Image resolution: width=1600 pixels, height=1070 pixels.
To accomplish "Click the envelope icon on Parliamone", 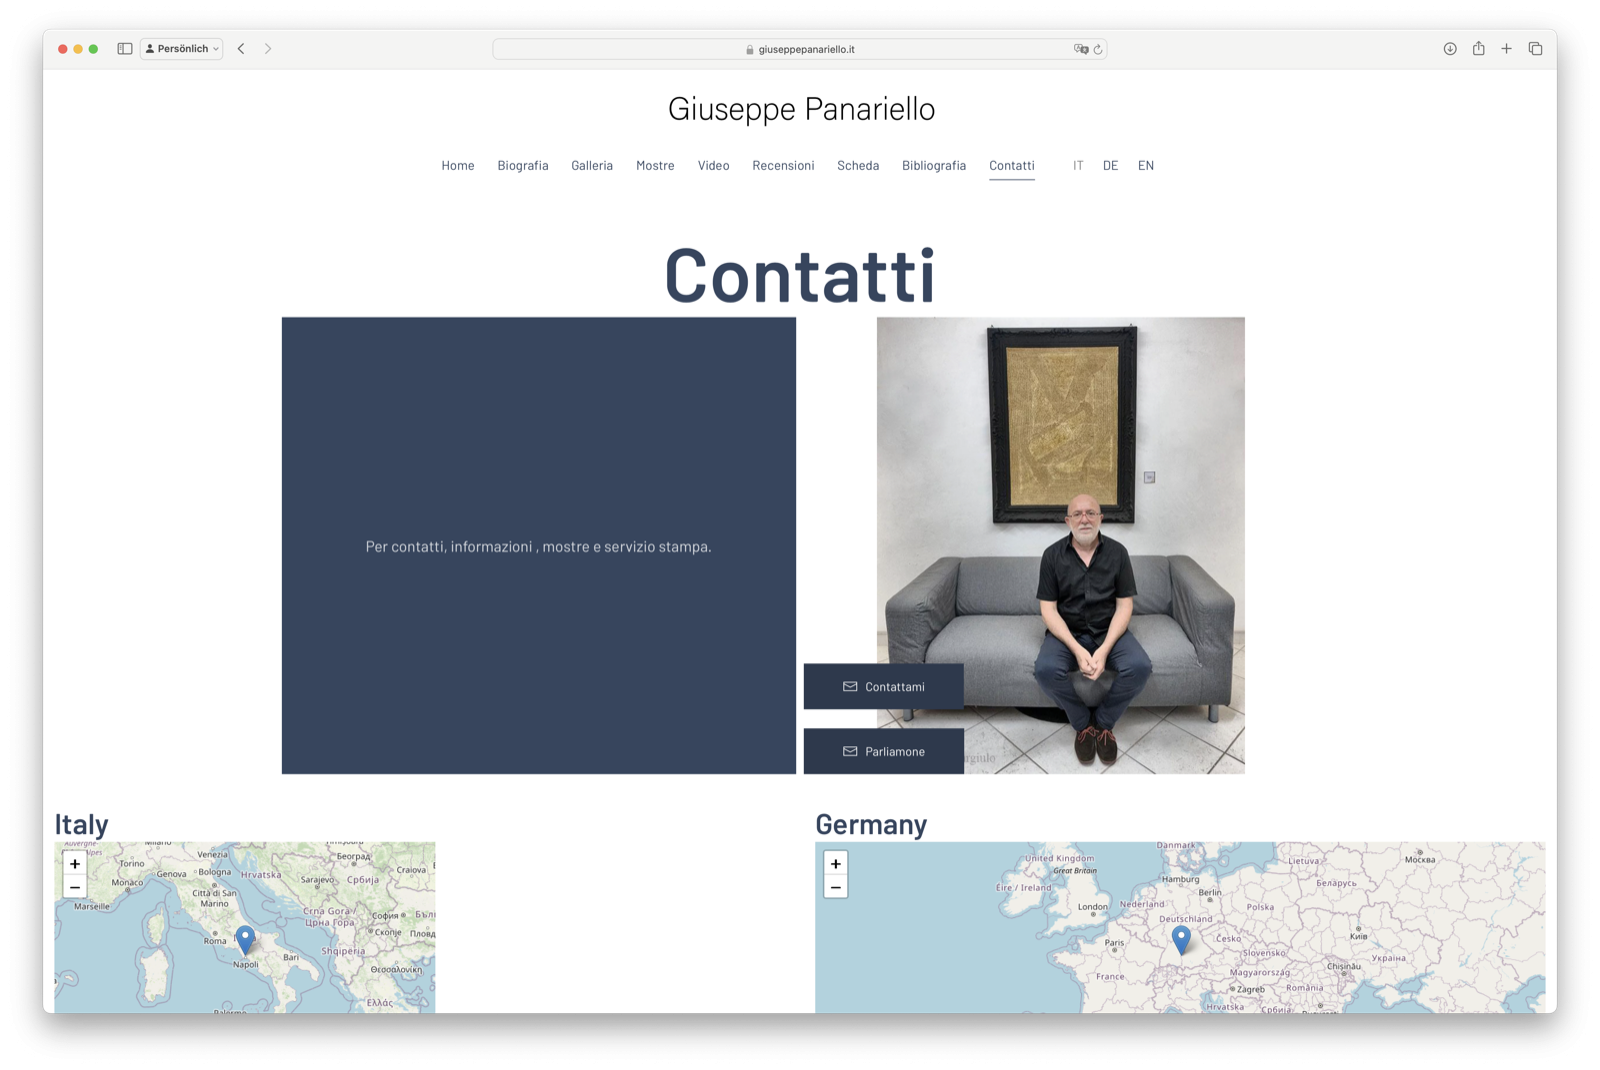I will [x=850, y=752].
